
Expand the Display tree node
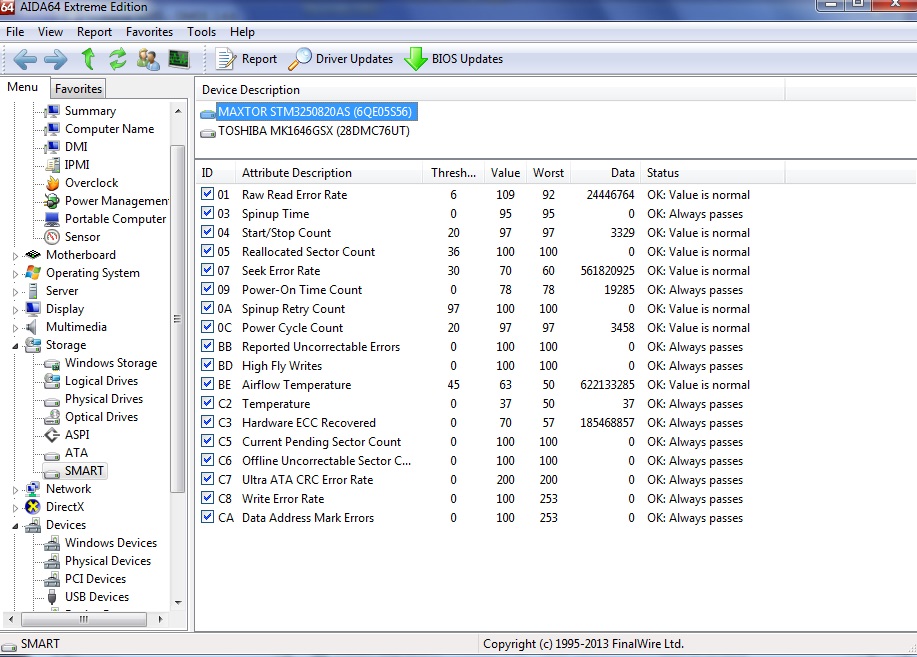(x=15, y=310)
